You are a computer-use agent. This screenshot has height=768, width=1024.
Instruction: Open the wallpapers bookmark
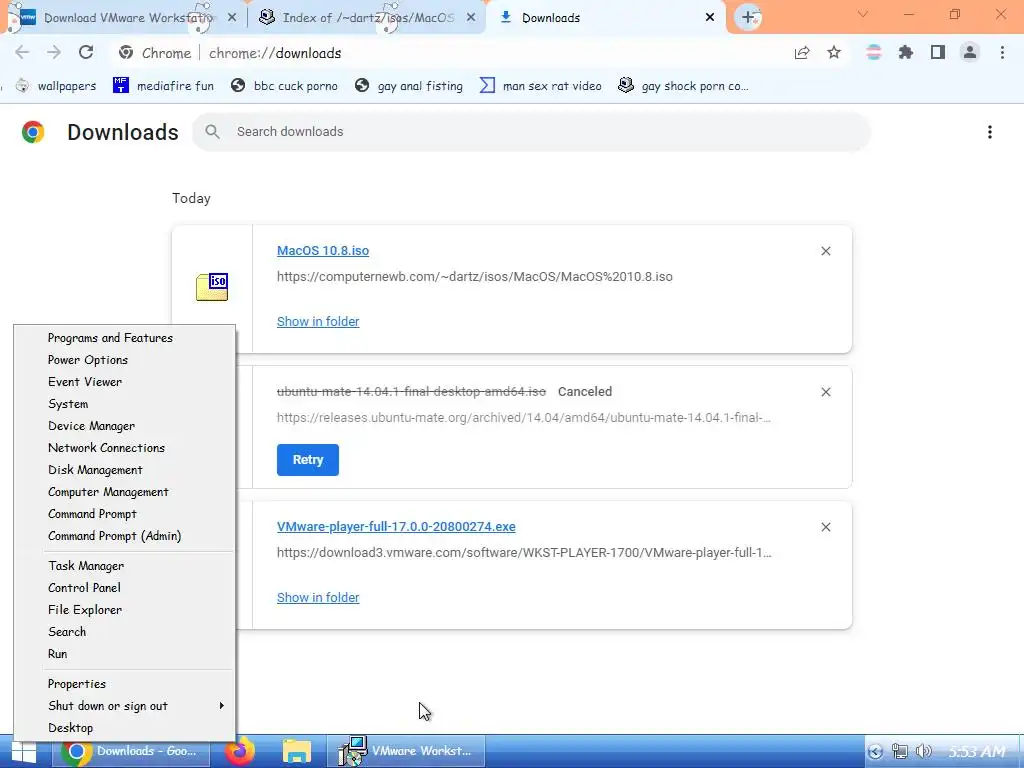click(x=56, y=86)
